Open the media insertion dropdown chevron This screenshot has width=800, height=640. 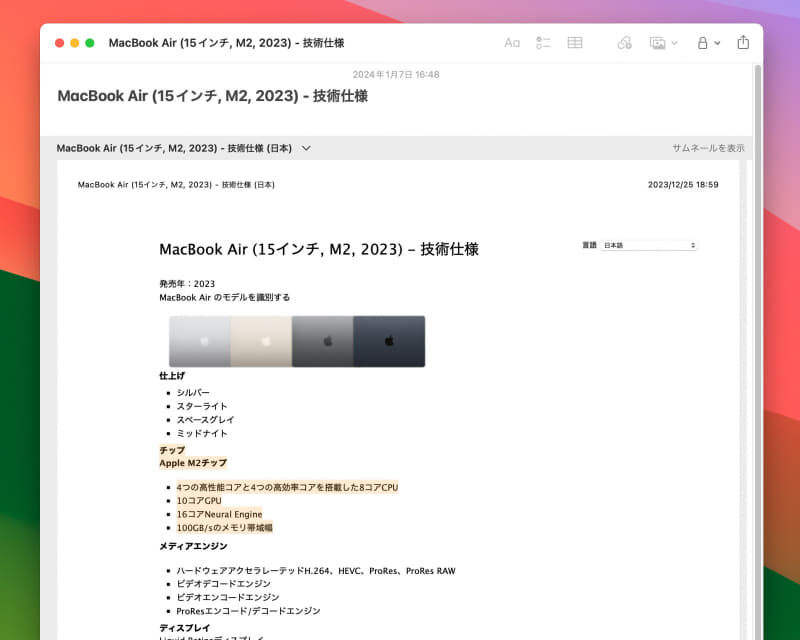673,42
